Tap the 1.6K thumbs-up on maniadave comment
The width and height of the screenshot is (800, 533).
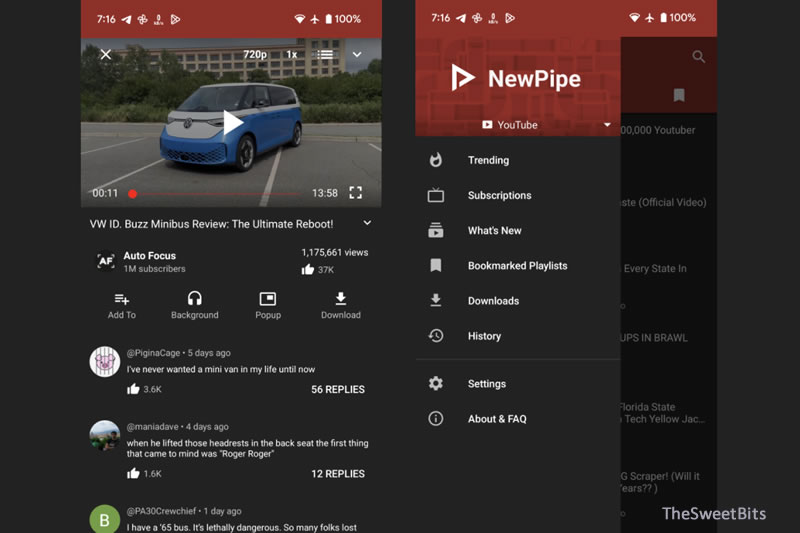(x=133, y=473)
